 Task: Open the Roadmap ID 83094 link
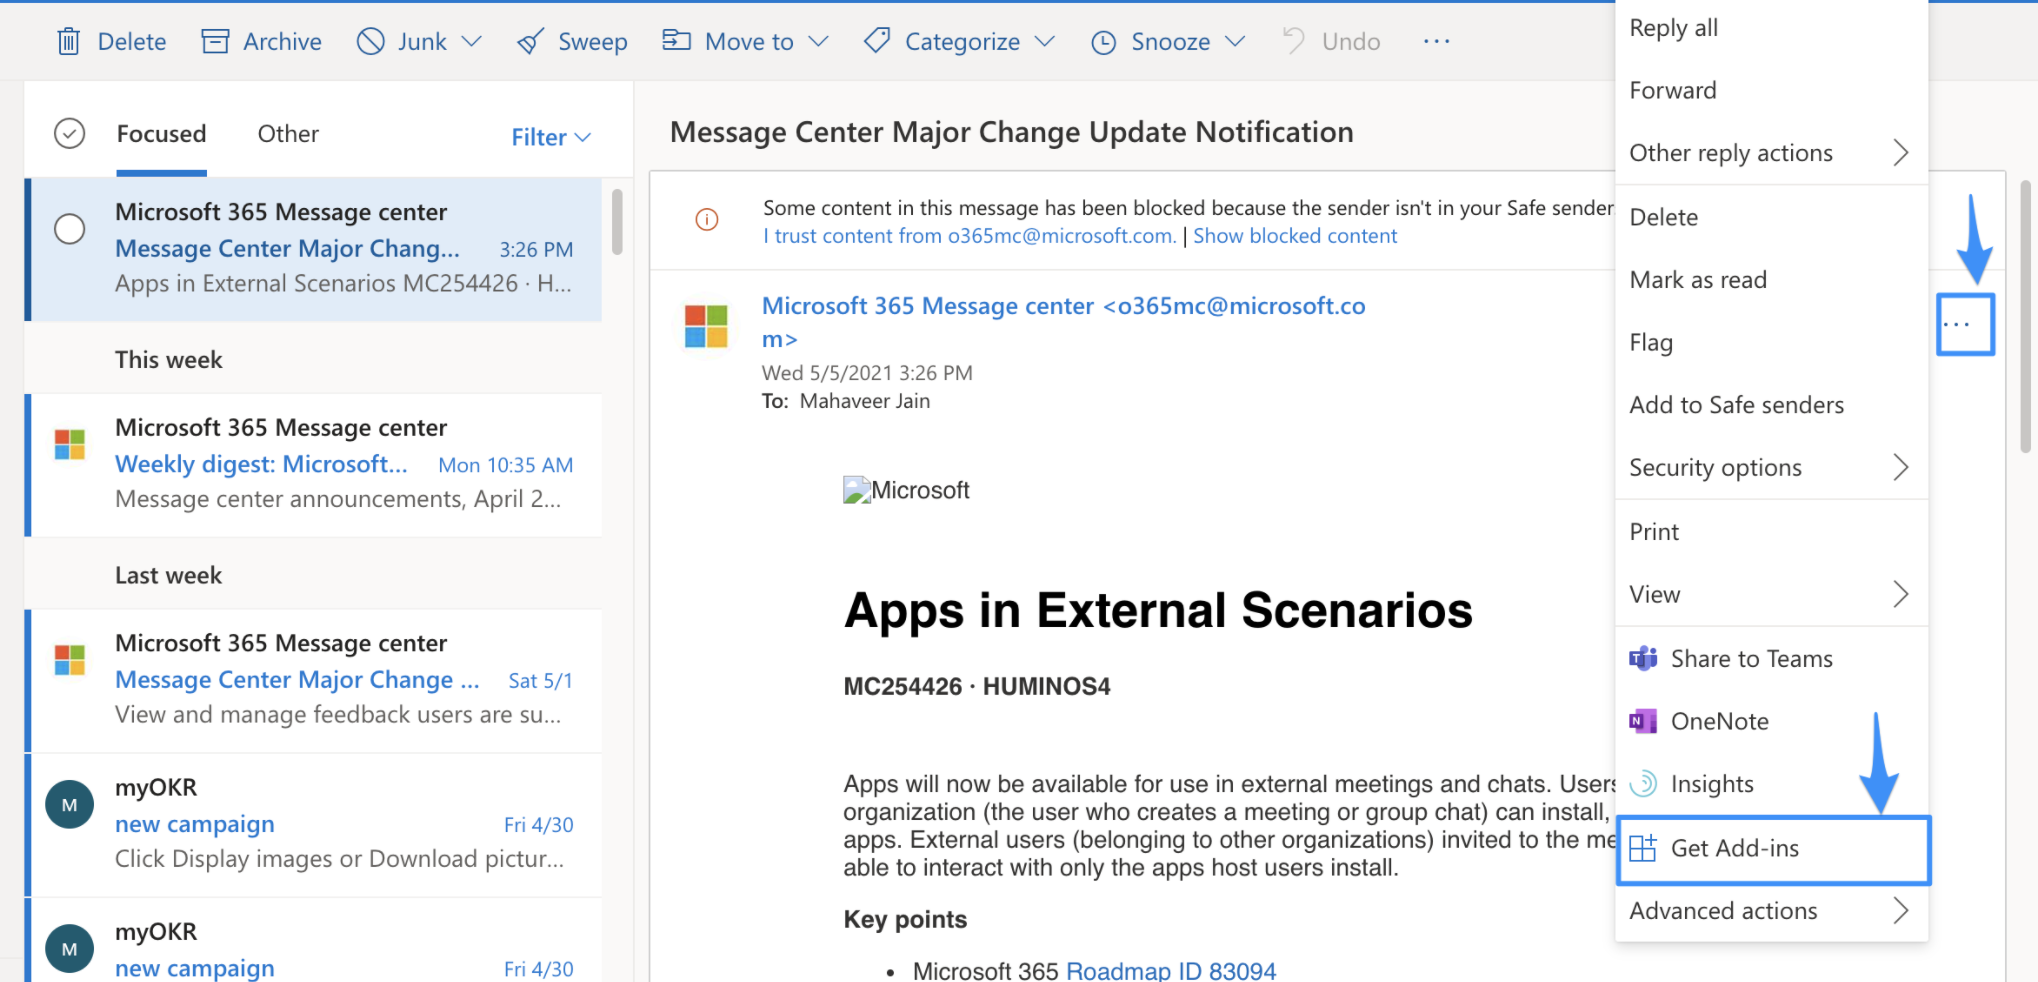coord(1171,971)
